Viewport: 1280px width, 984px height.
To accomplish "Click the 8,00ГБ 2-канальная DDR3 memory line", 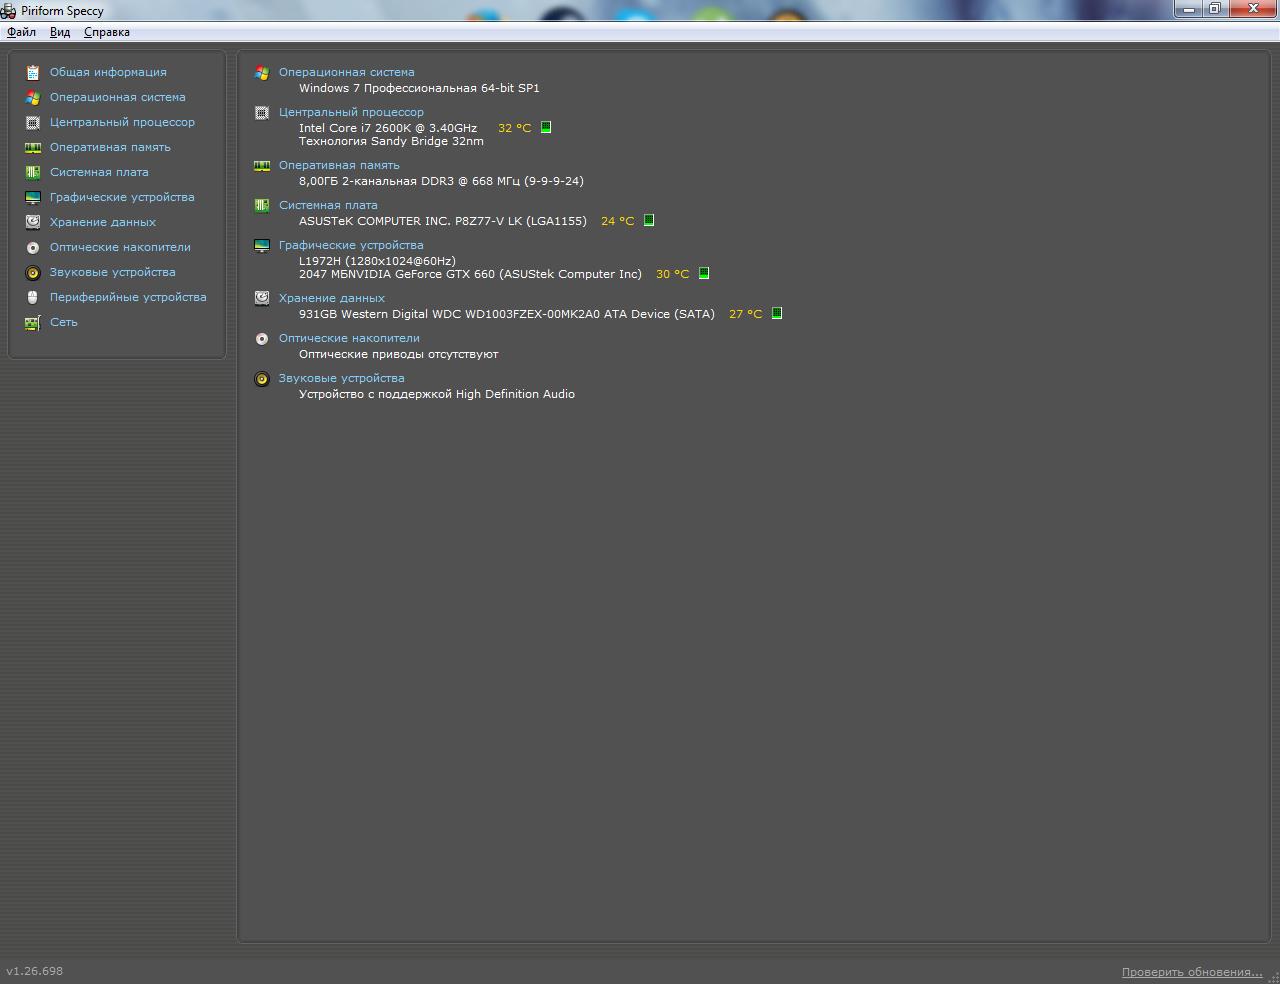I will (x=441, y=181).
